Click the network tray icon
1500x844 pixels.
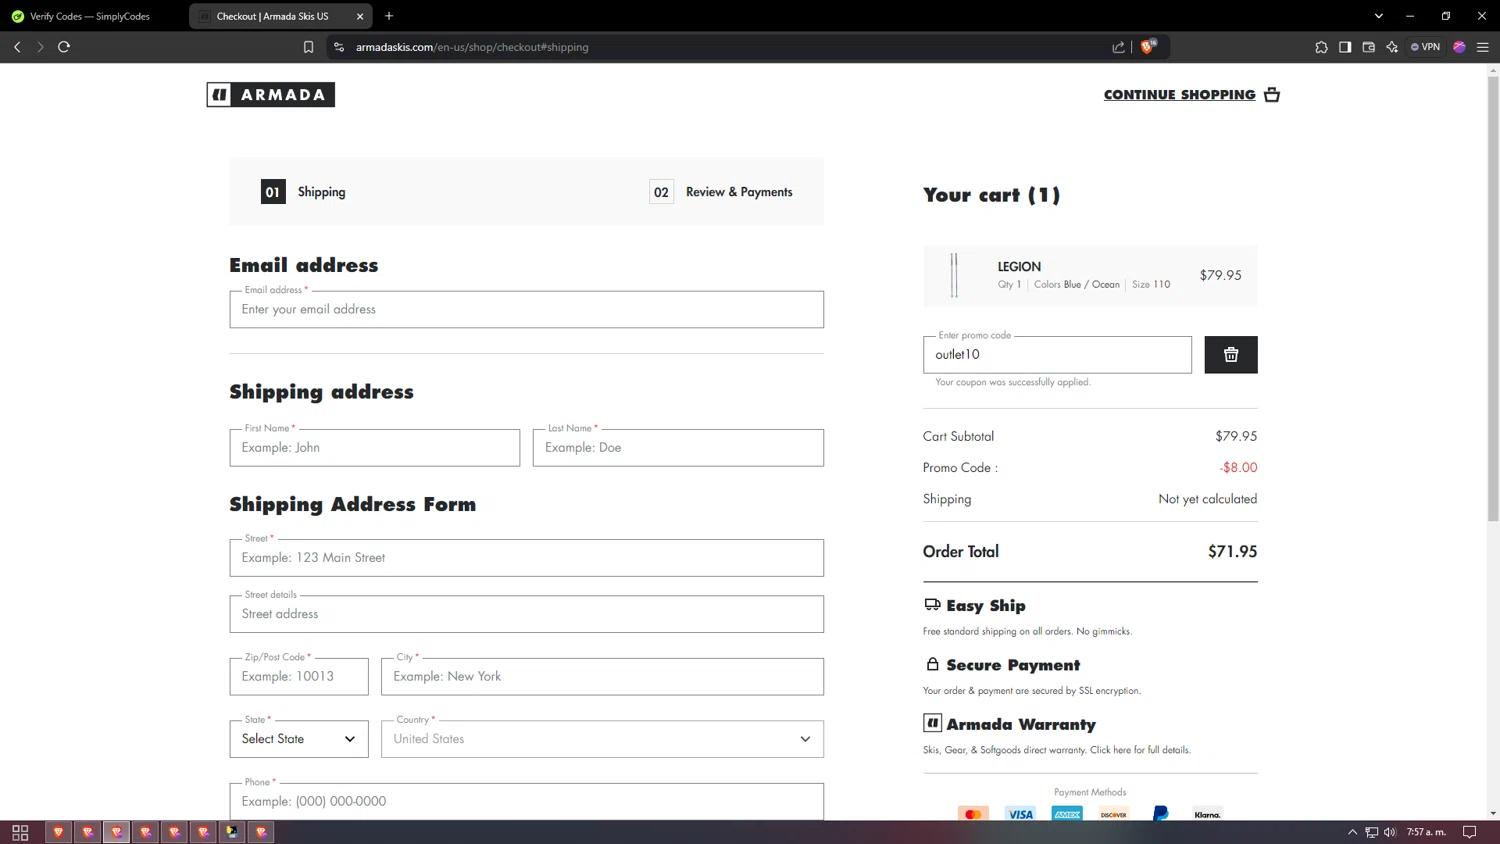click(1371, 832)
